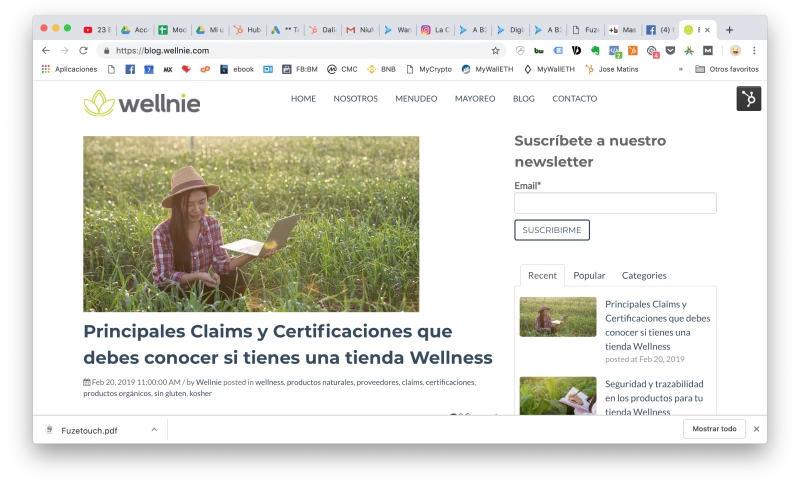Image resolution: width=800 pixels, height=480 pixels.
Task: Click the site lock icon in address bar
Action: [x=106, y=50]
